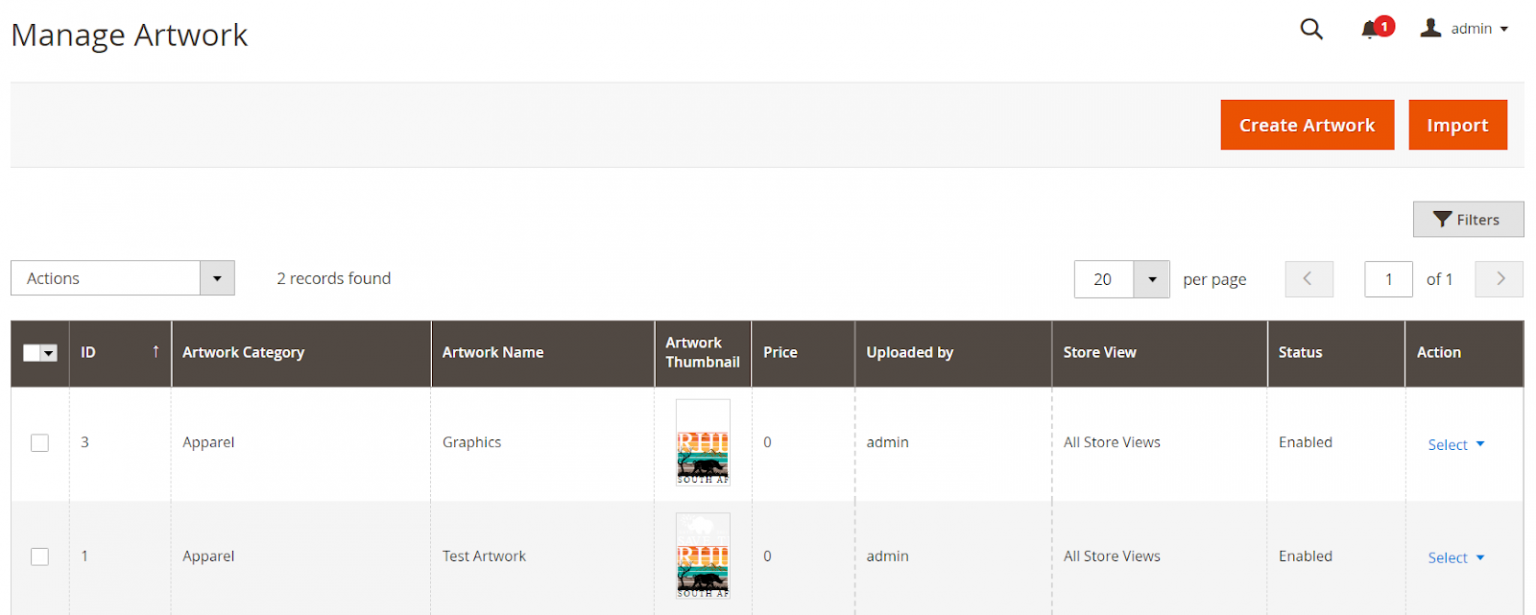This screenshot has height=615, width=1536.
Task: Go to next page arrow
Action: click(1499, 279)
